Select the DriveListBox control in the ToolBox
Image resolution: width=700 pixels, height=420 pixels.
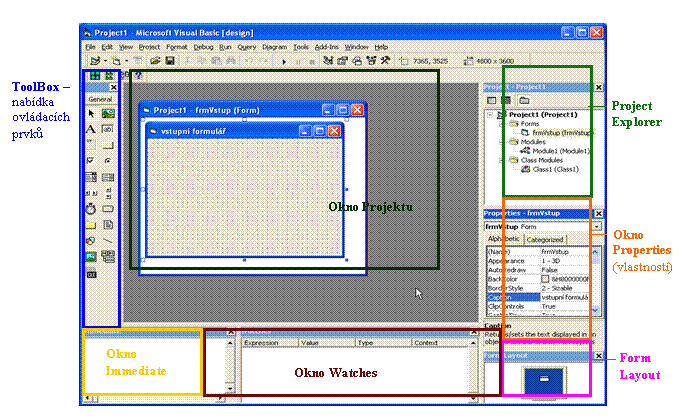click(x=108, y=208)
